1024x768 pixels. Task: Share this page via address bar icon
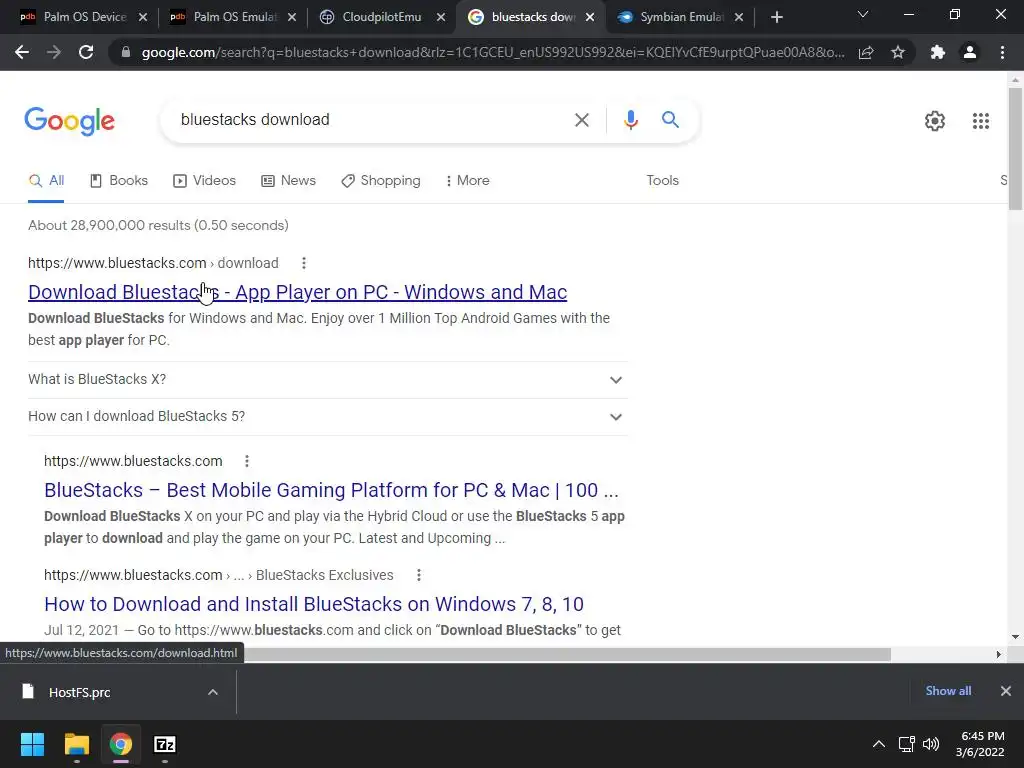(866, 52)
